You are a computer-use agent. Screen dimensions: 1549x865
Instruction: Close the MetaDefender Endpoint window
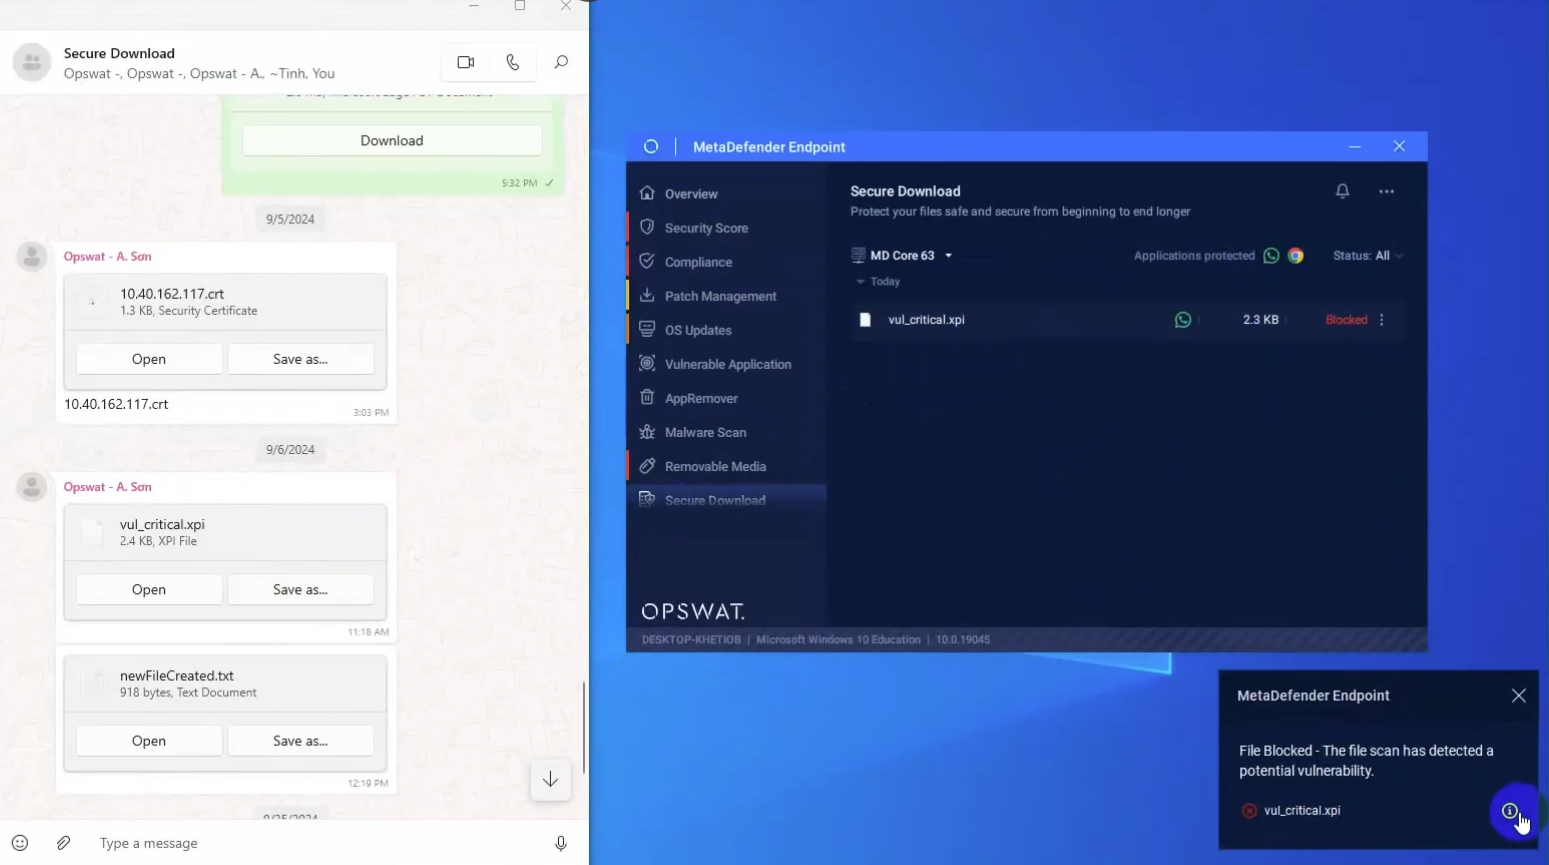click(x=1399, y=147)
